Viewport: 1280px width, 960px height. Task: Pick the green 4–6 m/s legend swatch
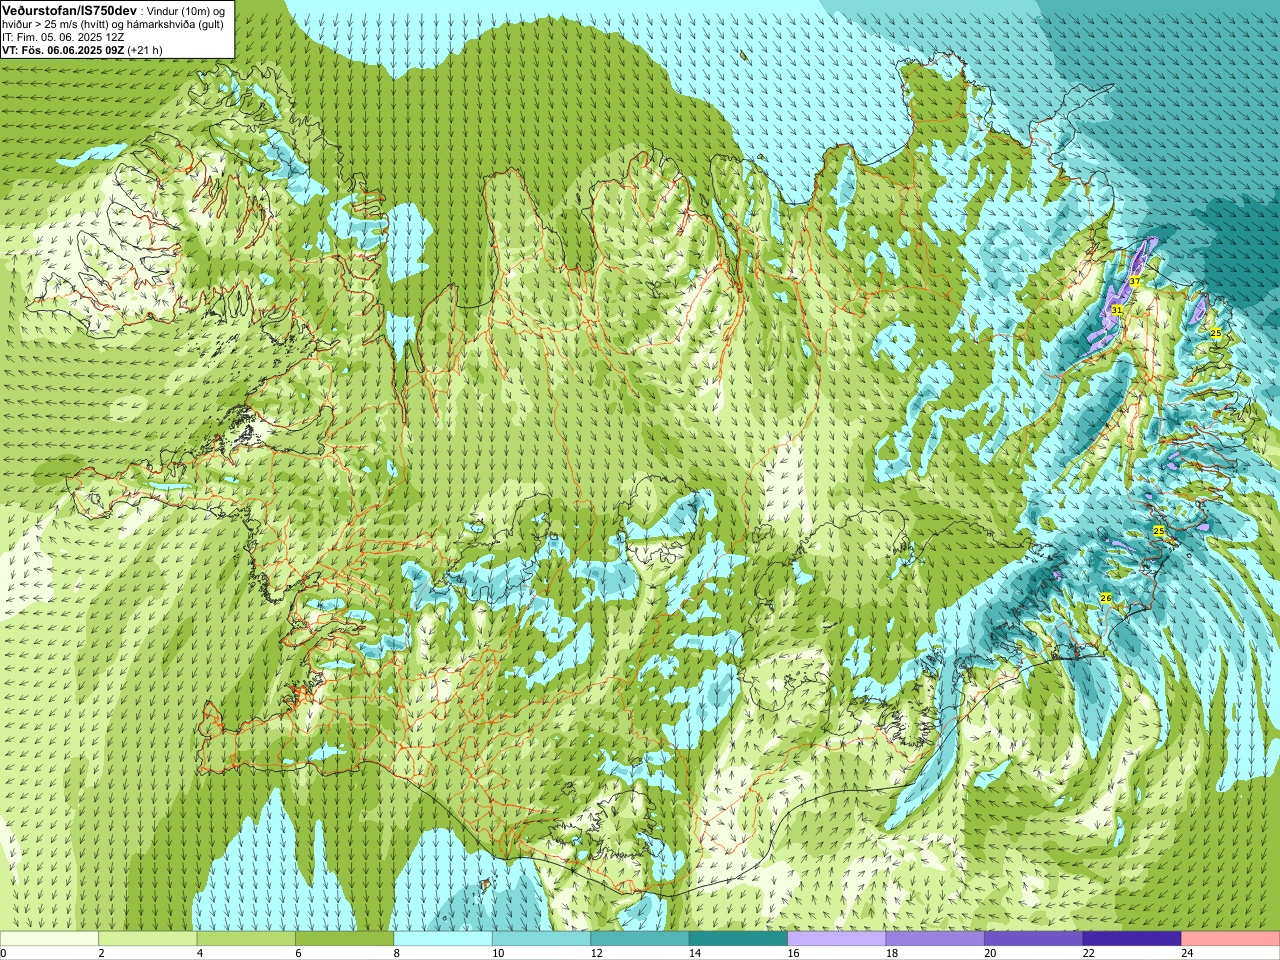coord(246,939)
